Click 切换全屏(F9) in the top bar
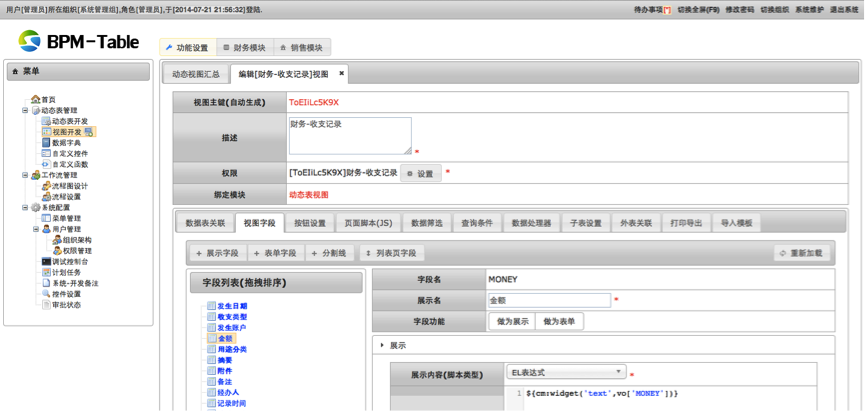This screenshot has width=865, height=411. pos(698,9)
